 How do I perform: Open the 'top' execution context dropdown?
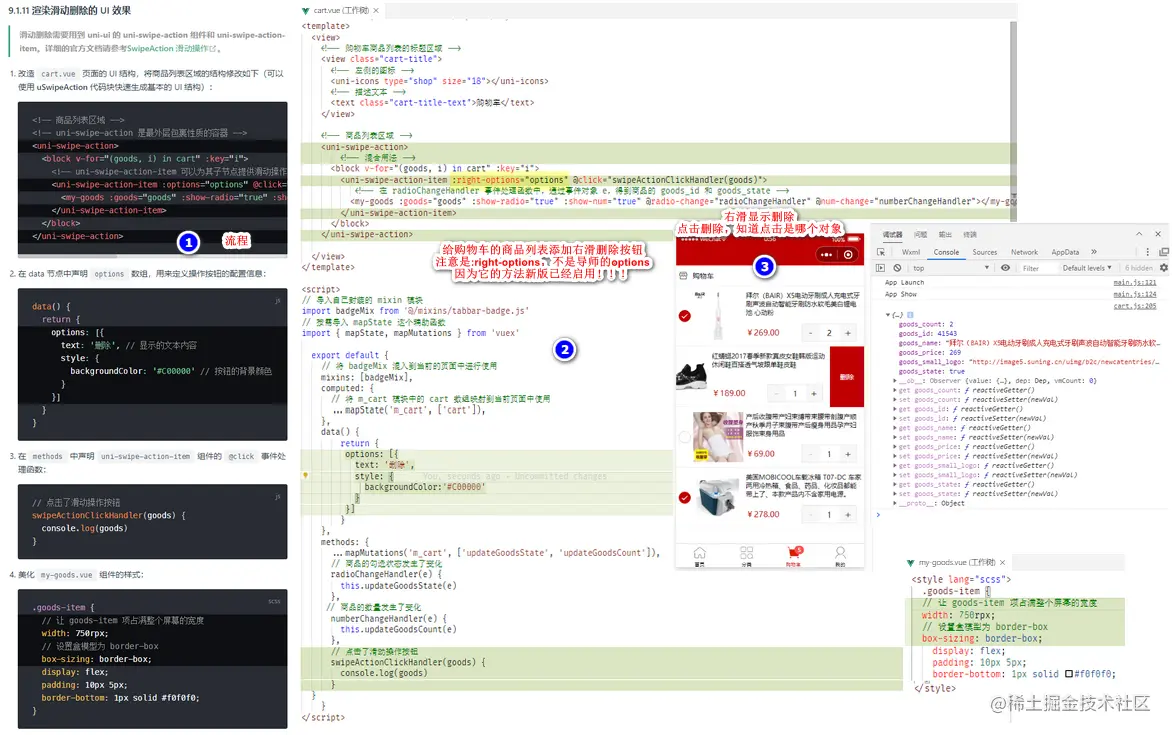point(950,268)
